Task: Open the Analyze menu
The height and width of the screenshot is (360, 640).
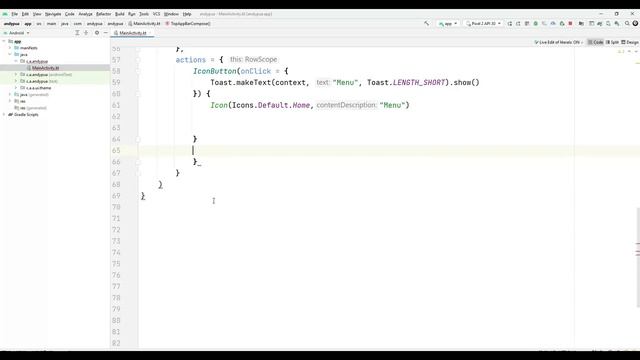Action: [x=85, y=14]
